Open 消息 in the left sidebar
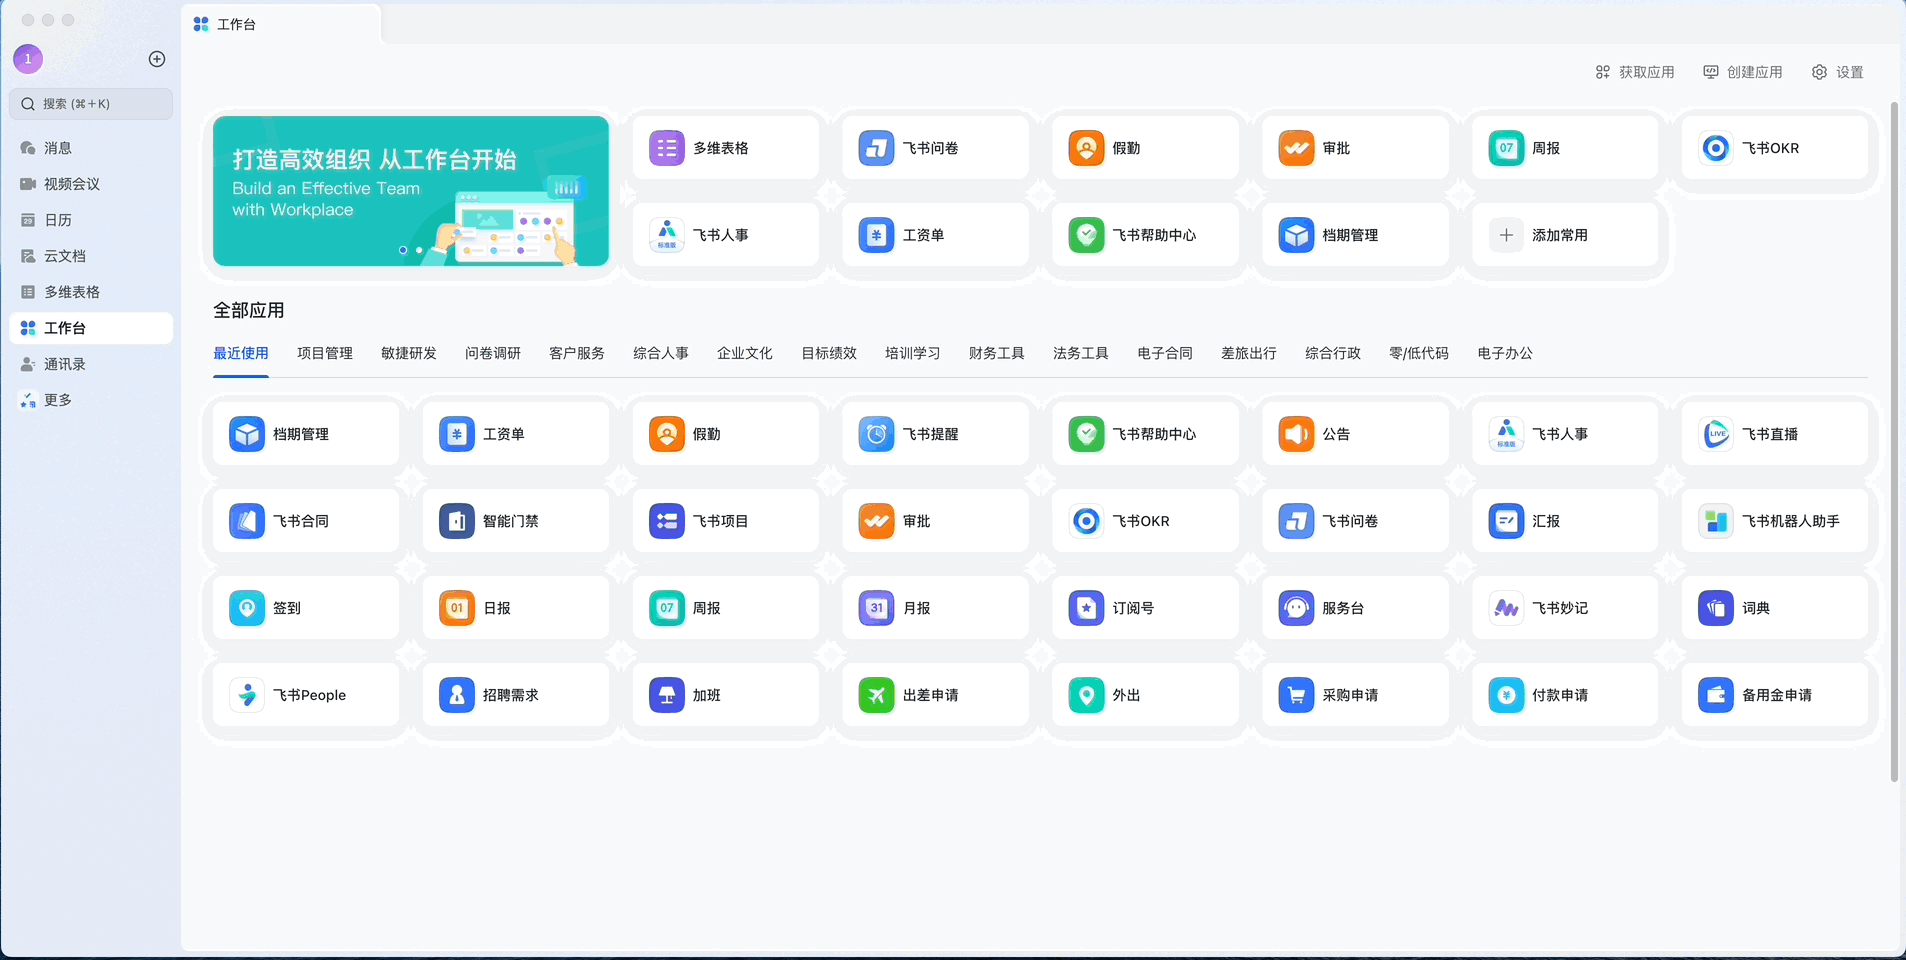The image size is (1906, 960). coord(90,148)
